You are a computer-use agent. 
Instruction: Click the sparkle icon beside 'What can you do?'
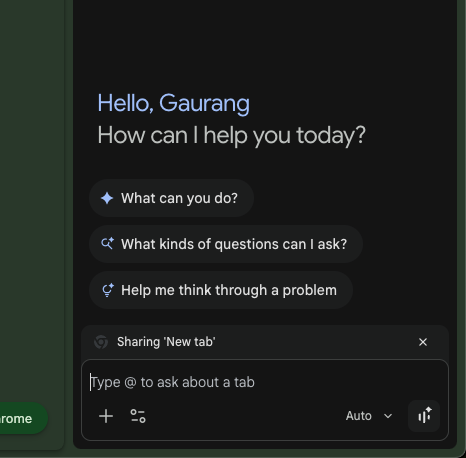[107, 198]
